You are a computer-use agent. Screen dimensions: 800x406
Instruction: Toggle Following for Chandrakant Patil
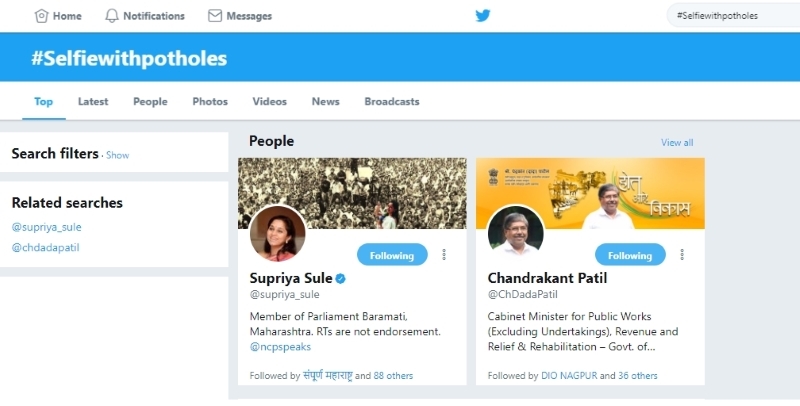(x=630, y=255)
